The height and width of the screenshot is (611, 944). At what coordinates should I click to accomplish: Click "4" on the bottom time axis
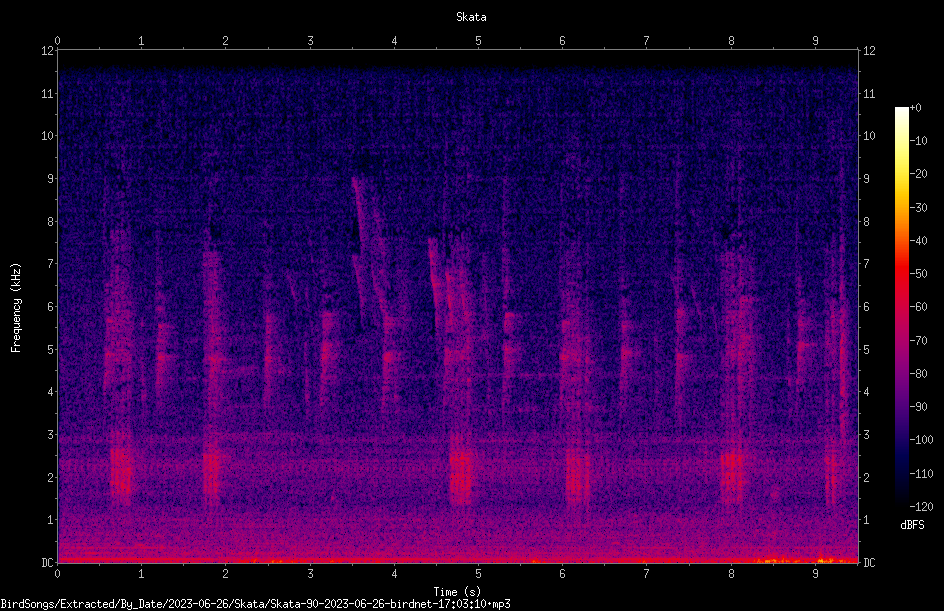coord(394,574)
